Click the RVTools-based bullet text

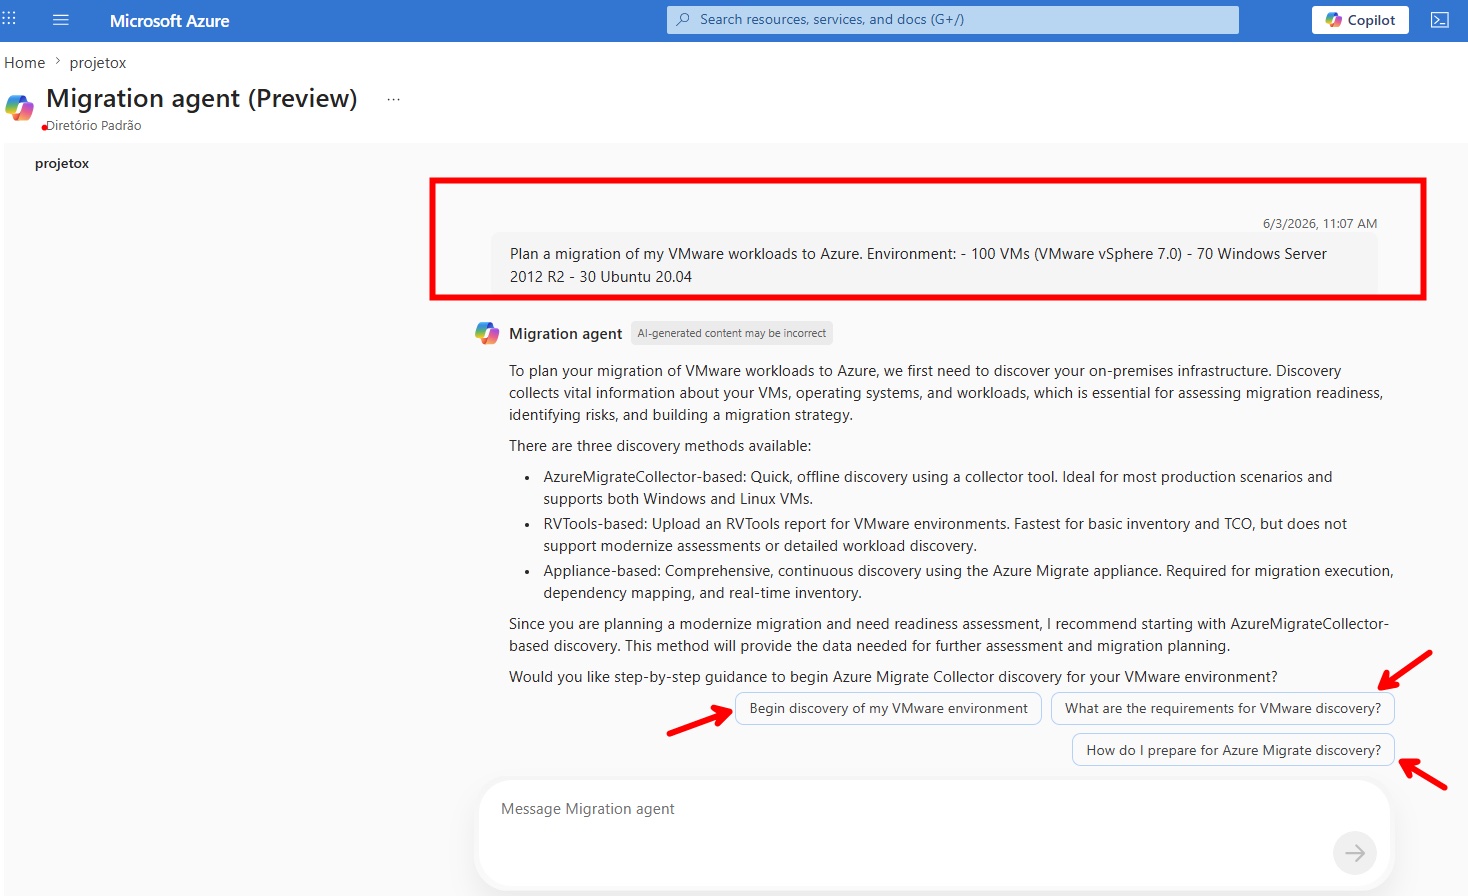pyautogui.click(x=945, y=535)
